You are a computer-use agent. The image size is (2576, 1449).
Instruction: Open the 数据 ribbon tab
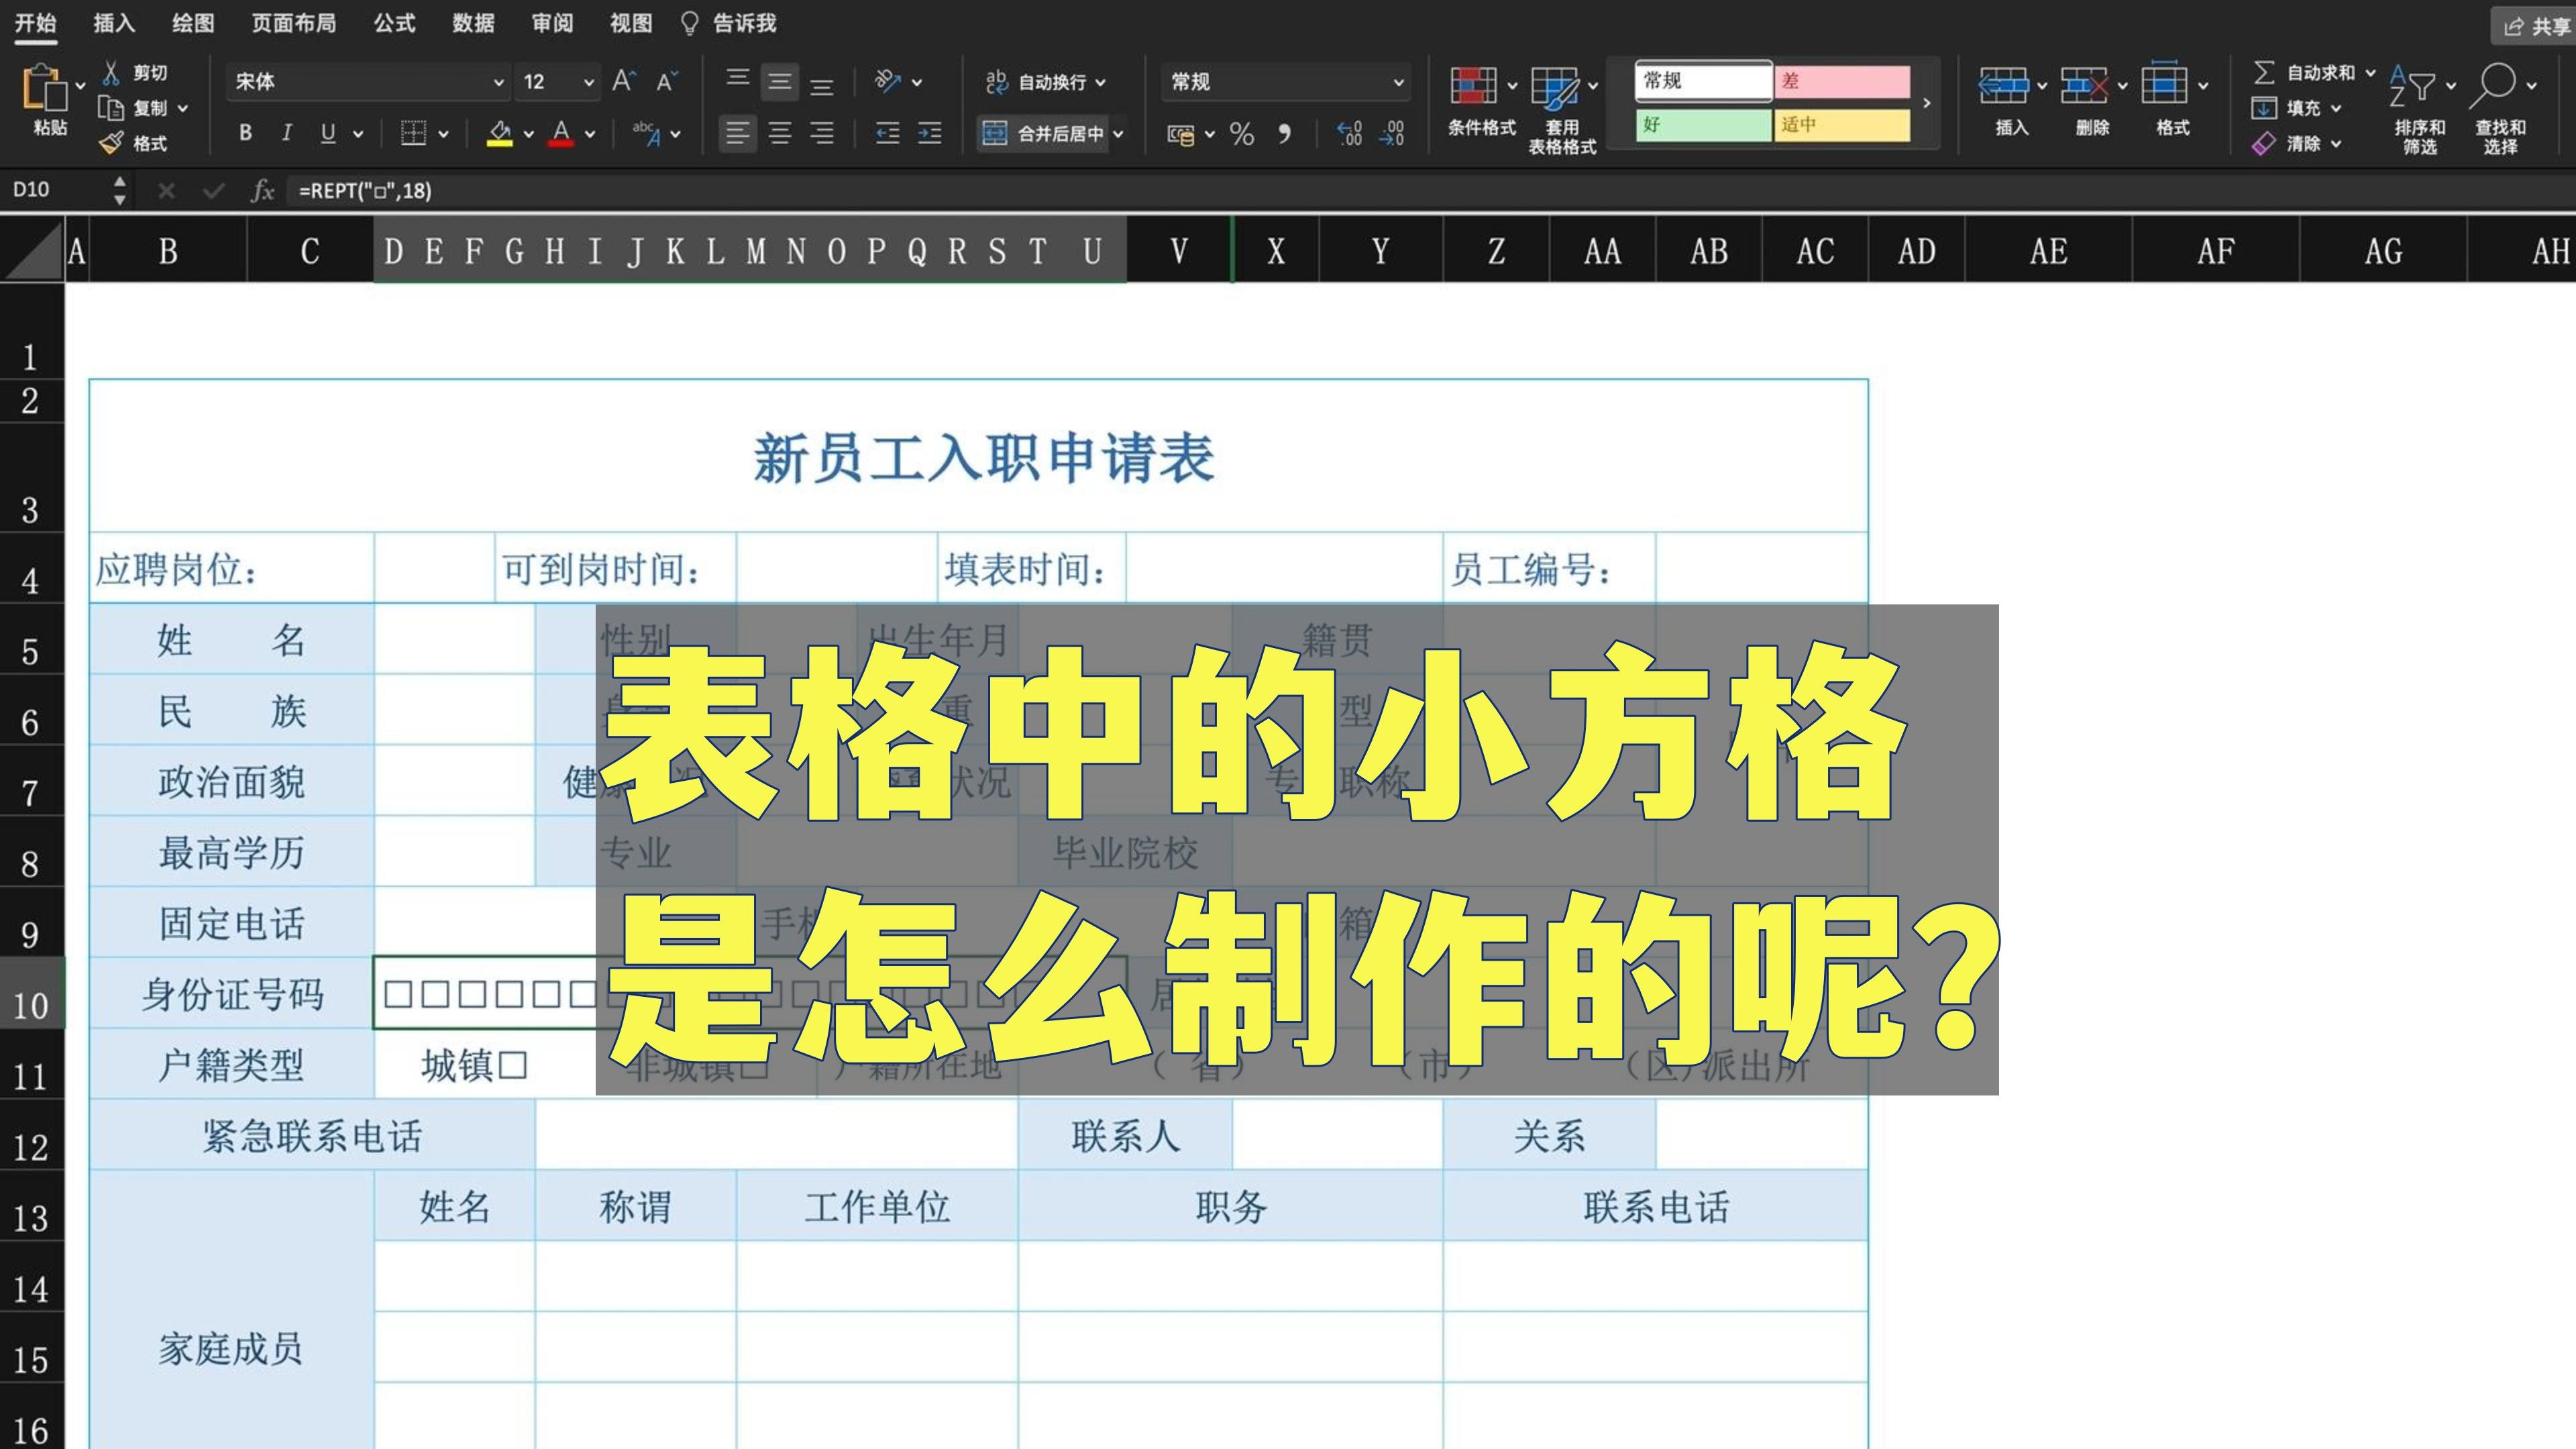click(474, 24)
